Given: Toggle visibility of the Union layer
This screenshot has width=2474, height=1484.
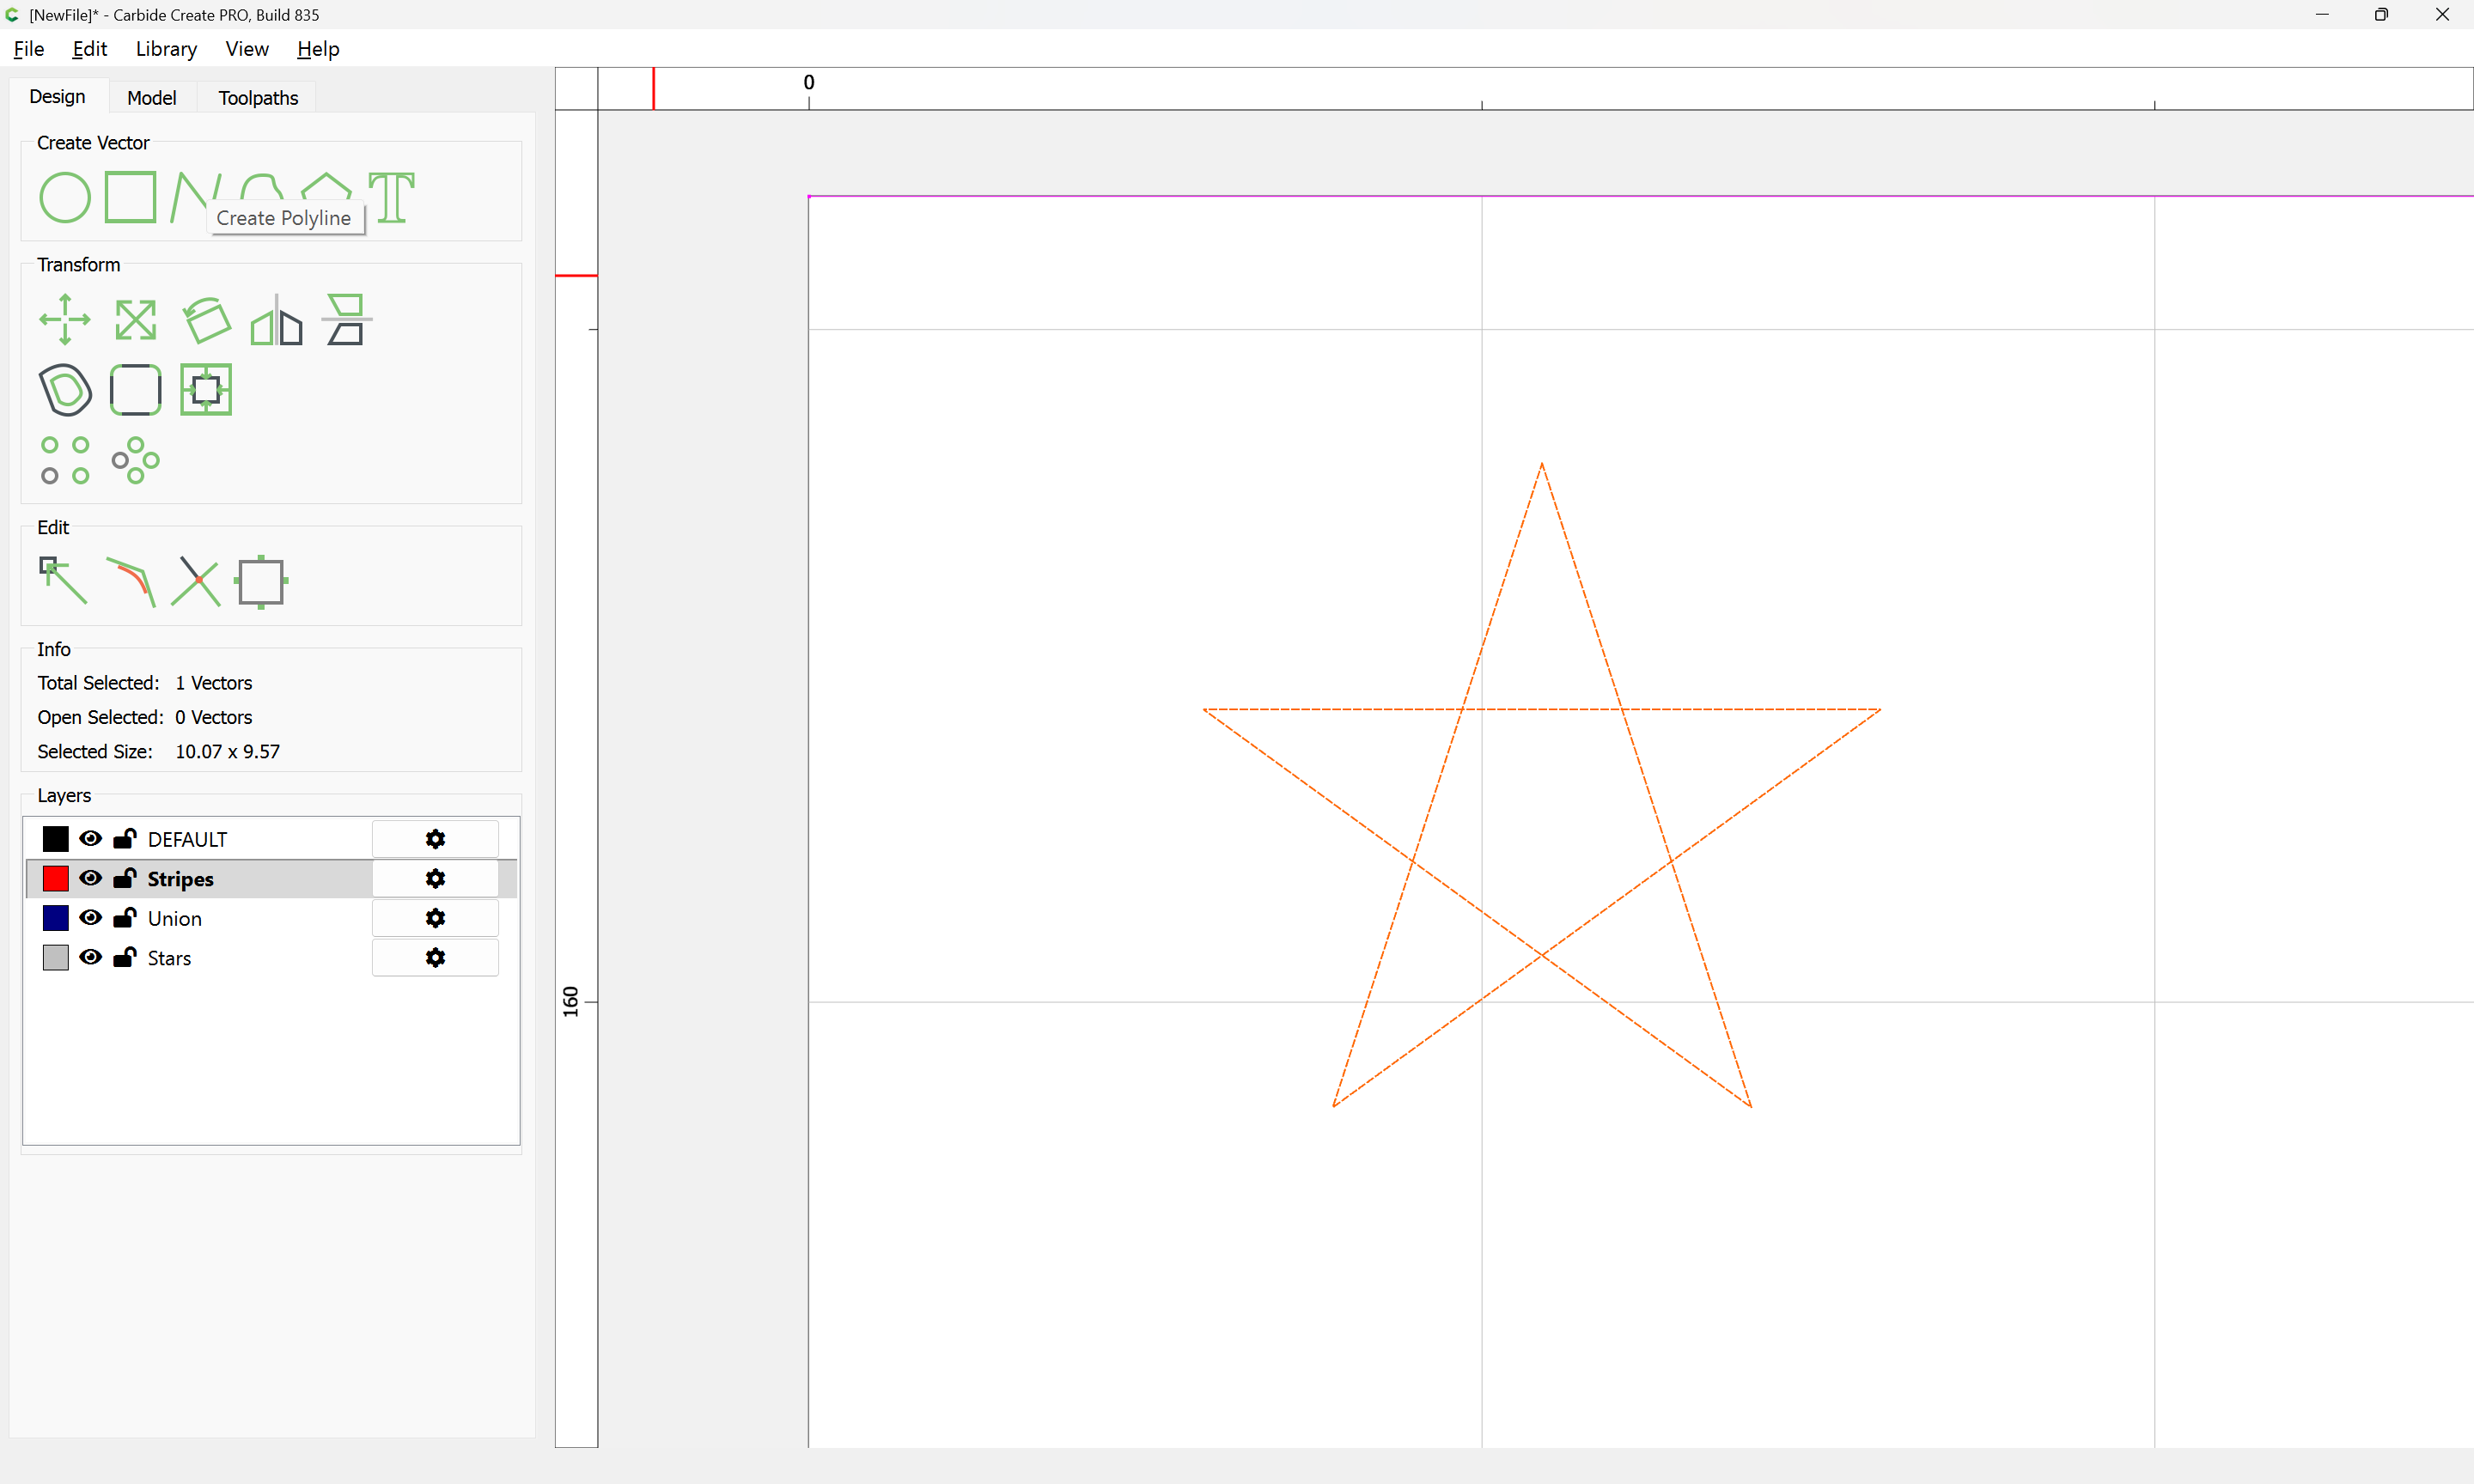Looking at the screenshot, I should pos(91,917).
